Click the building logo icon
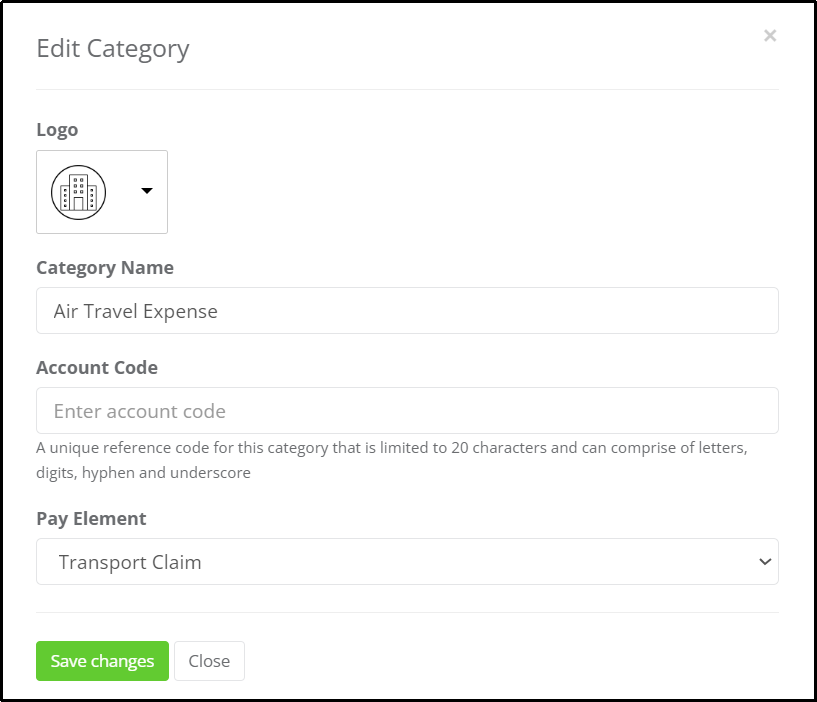 (x=79, y=192)
